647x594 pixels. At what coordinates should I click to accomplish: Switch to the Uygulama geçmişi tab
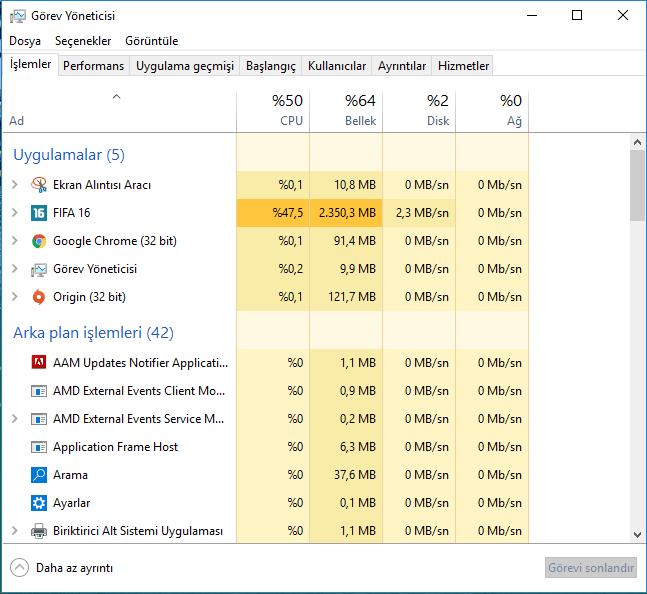click(185, 66)
